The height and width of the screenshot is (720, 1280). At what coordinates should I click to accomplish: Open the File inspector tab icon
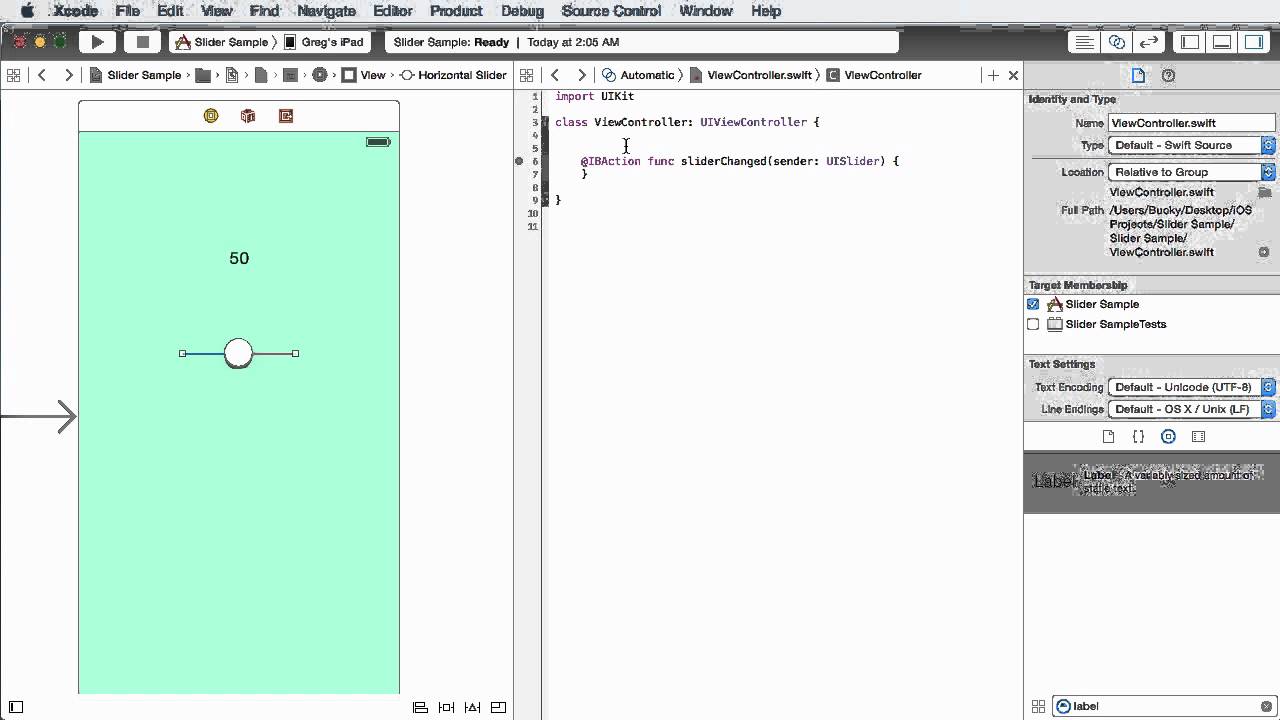[1138, 75]
